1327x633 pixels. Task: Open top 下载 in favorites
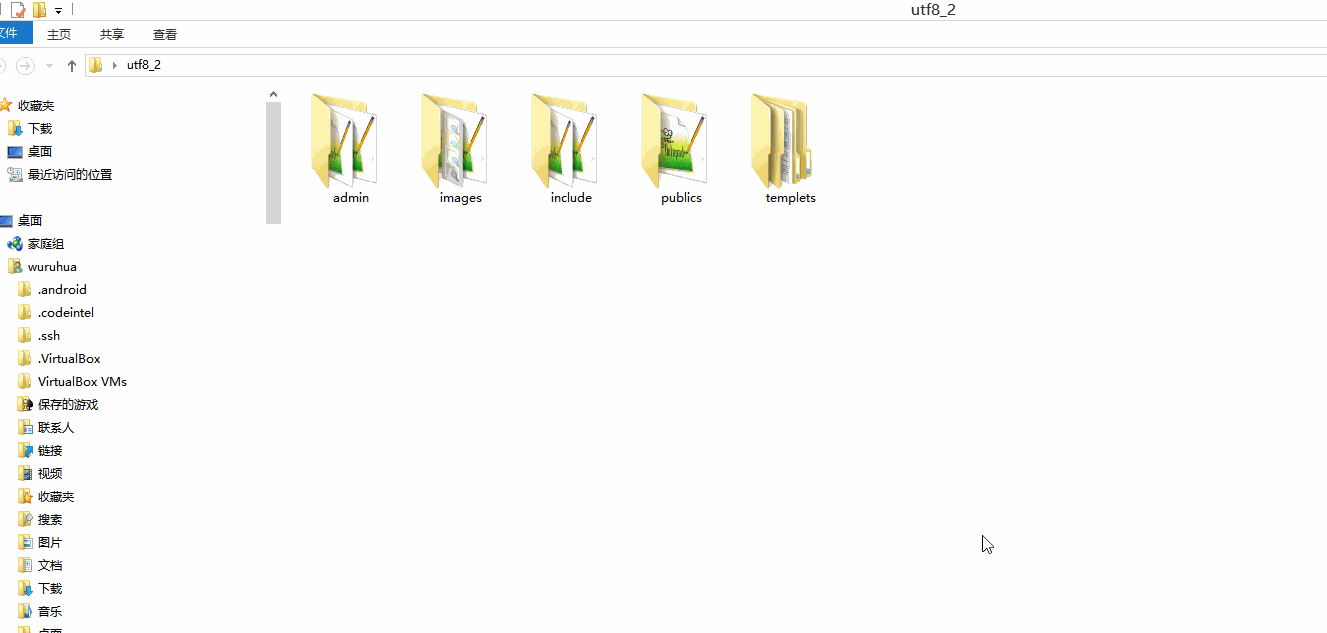pos(40,128)
